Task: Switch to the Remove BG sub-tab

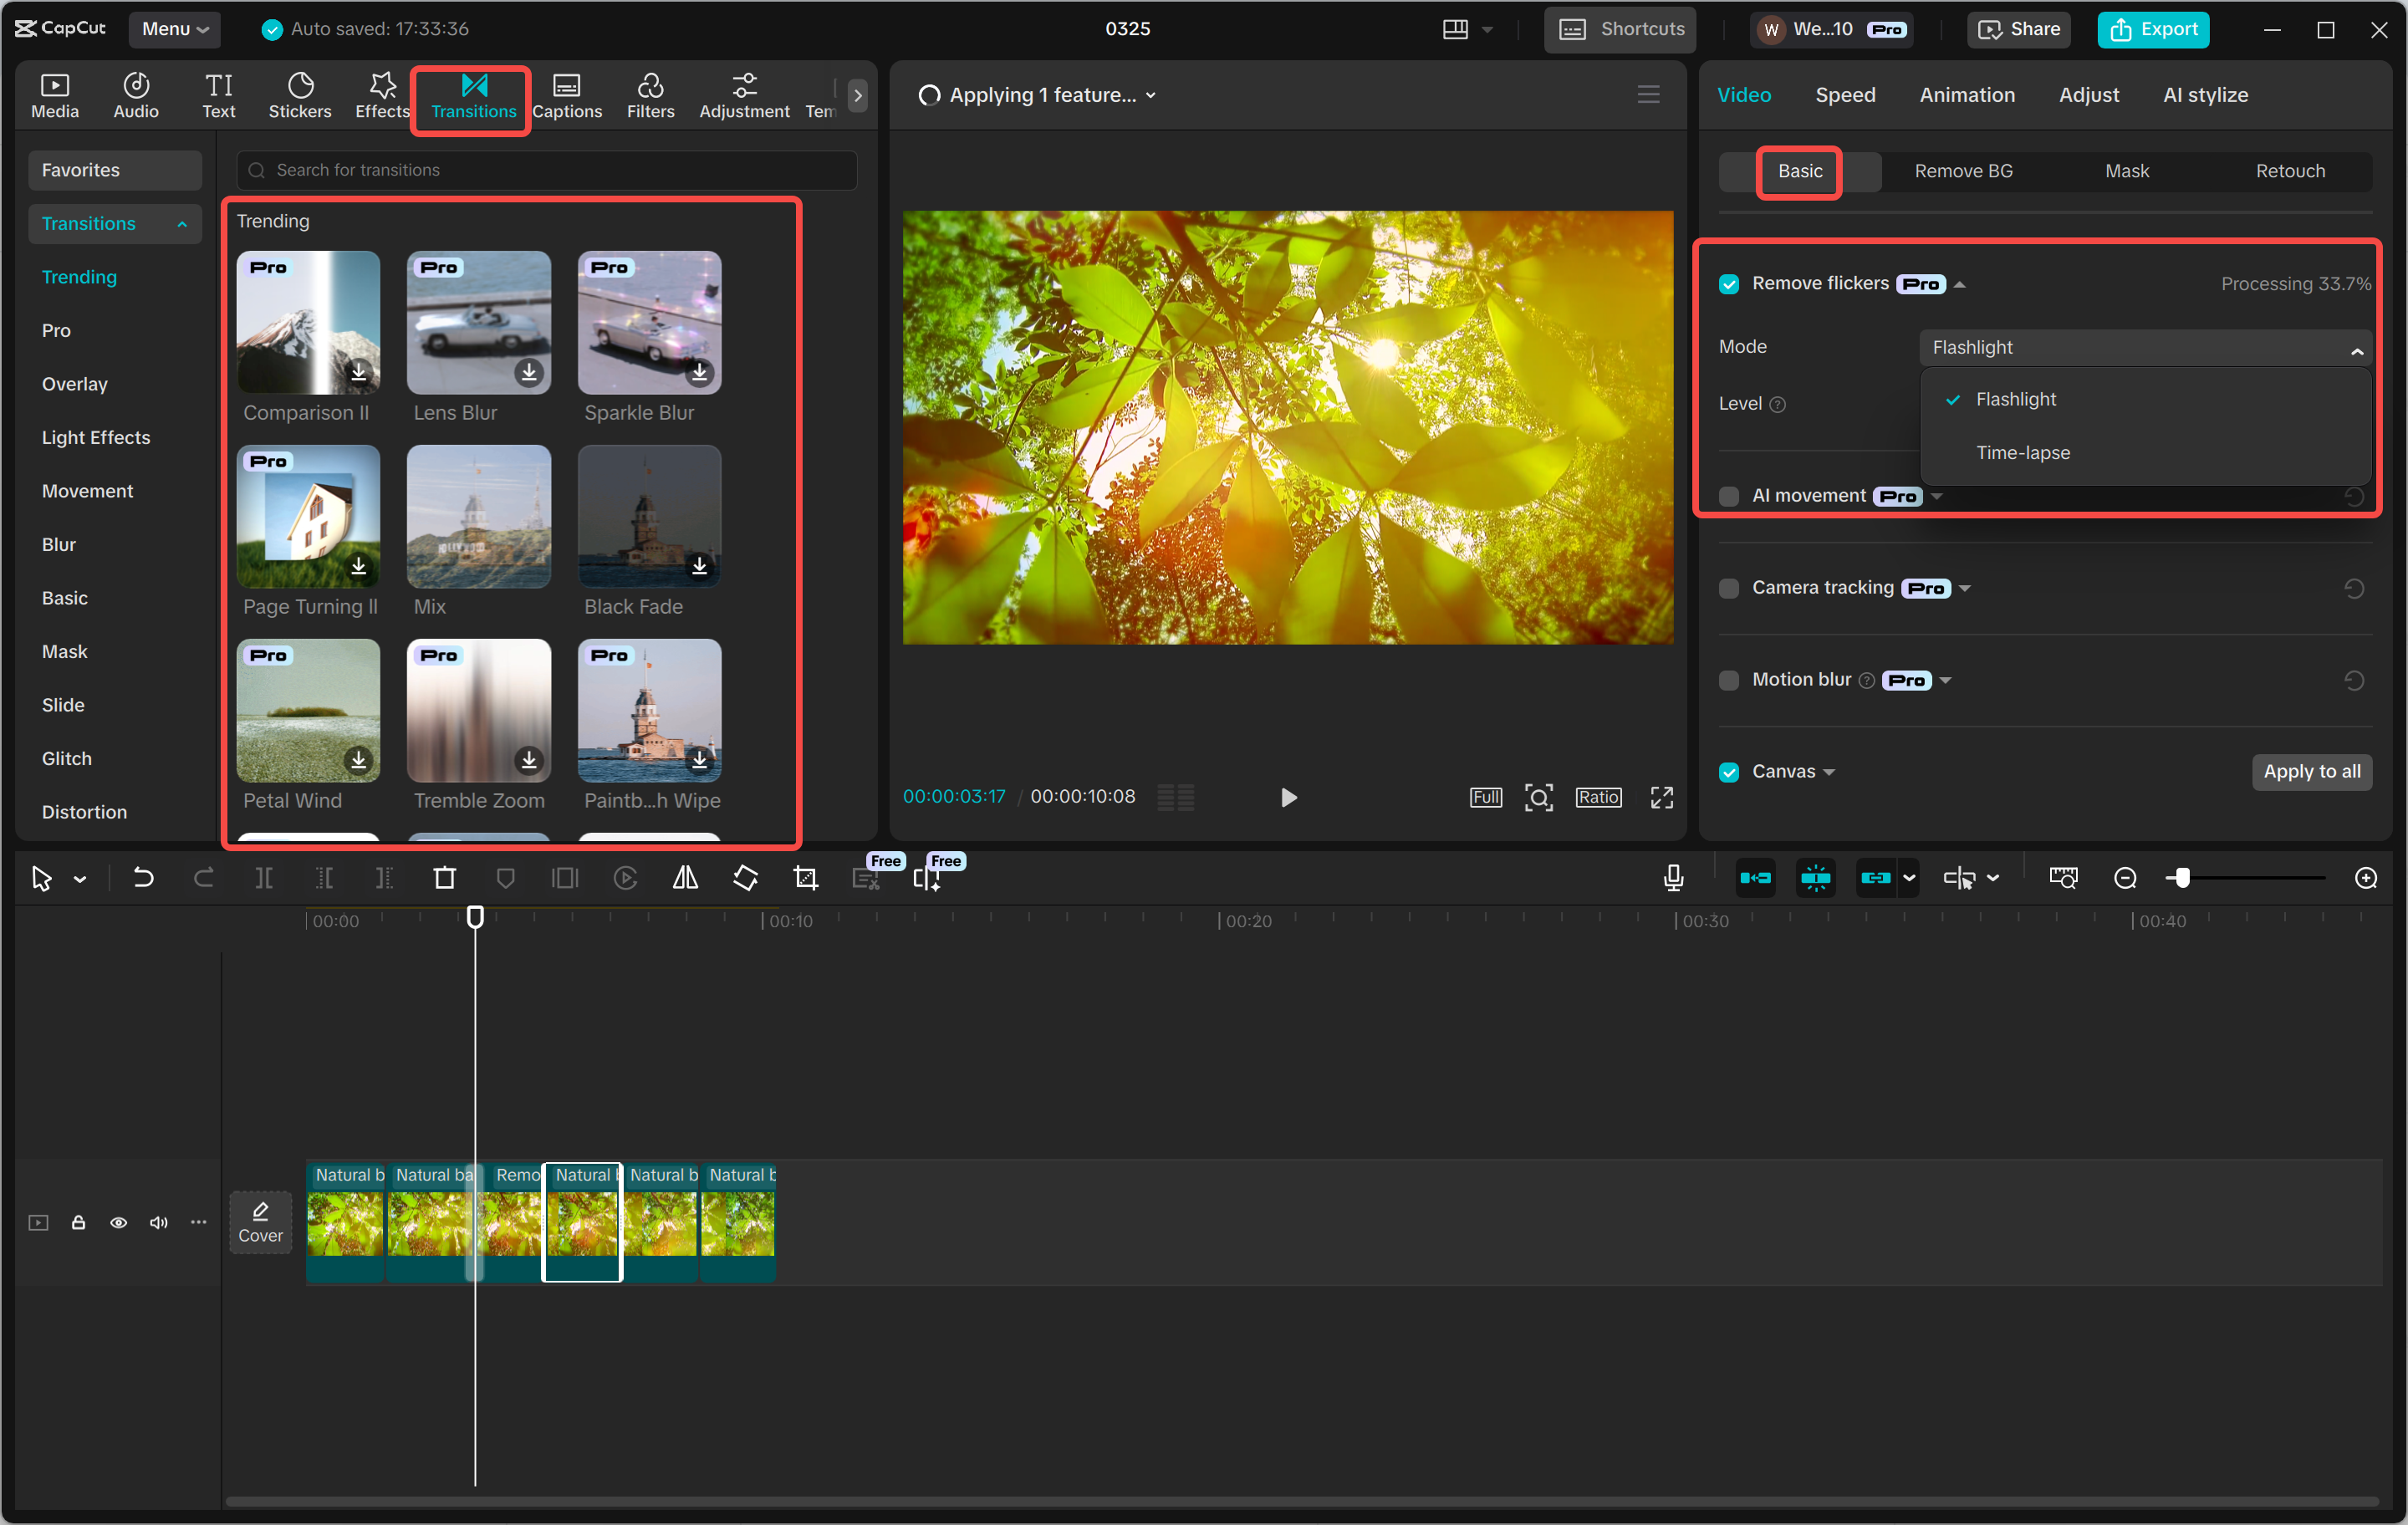Action: pyautogui.click(x=1962, y=171)
